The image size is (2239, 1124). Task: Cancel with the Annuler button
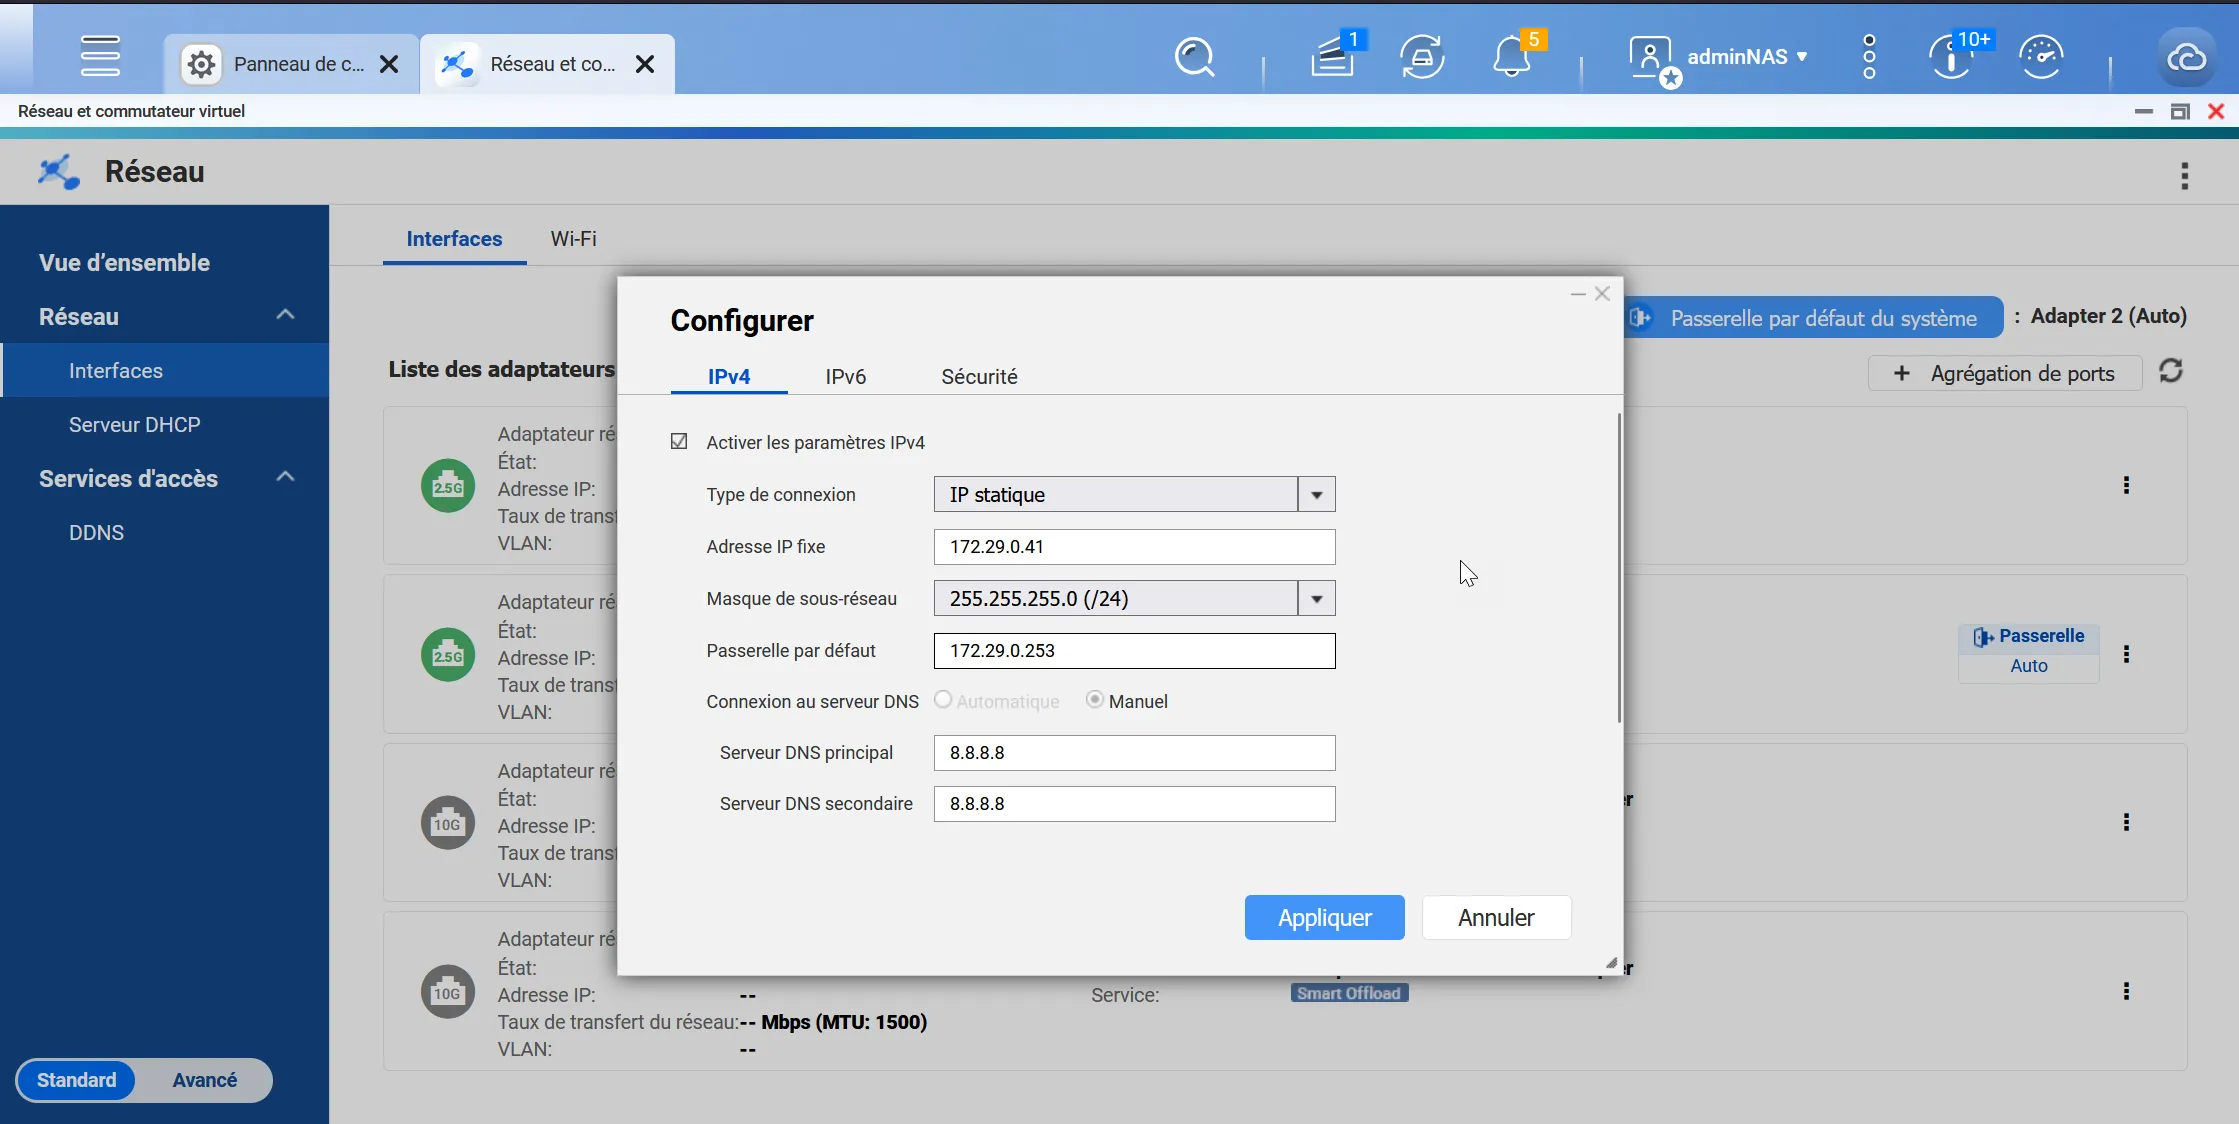1496,917
